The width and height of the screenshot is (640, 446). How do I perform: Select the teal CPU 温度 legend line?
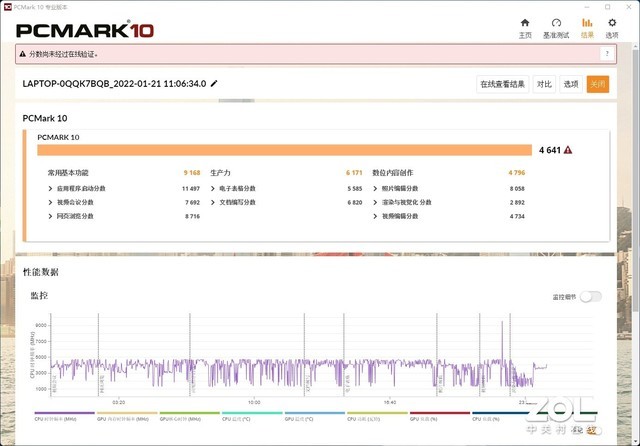click(252, 413)
